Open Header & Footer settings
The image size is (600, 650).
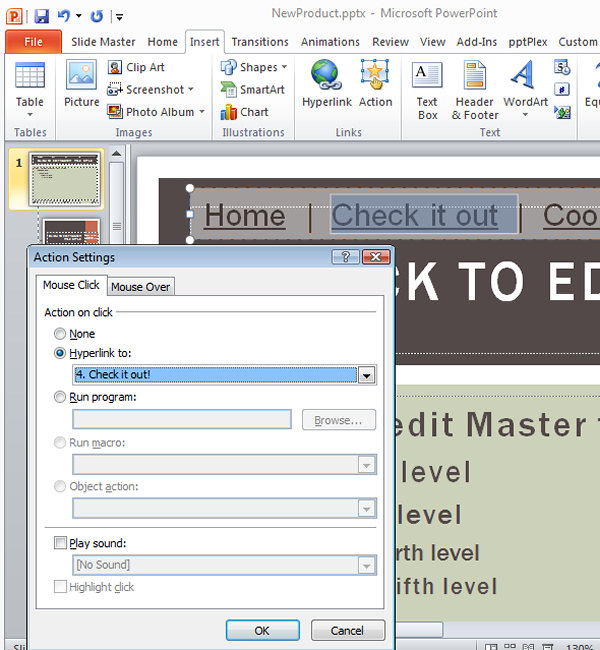pos(475,90)
